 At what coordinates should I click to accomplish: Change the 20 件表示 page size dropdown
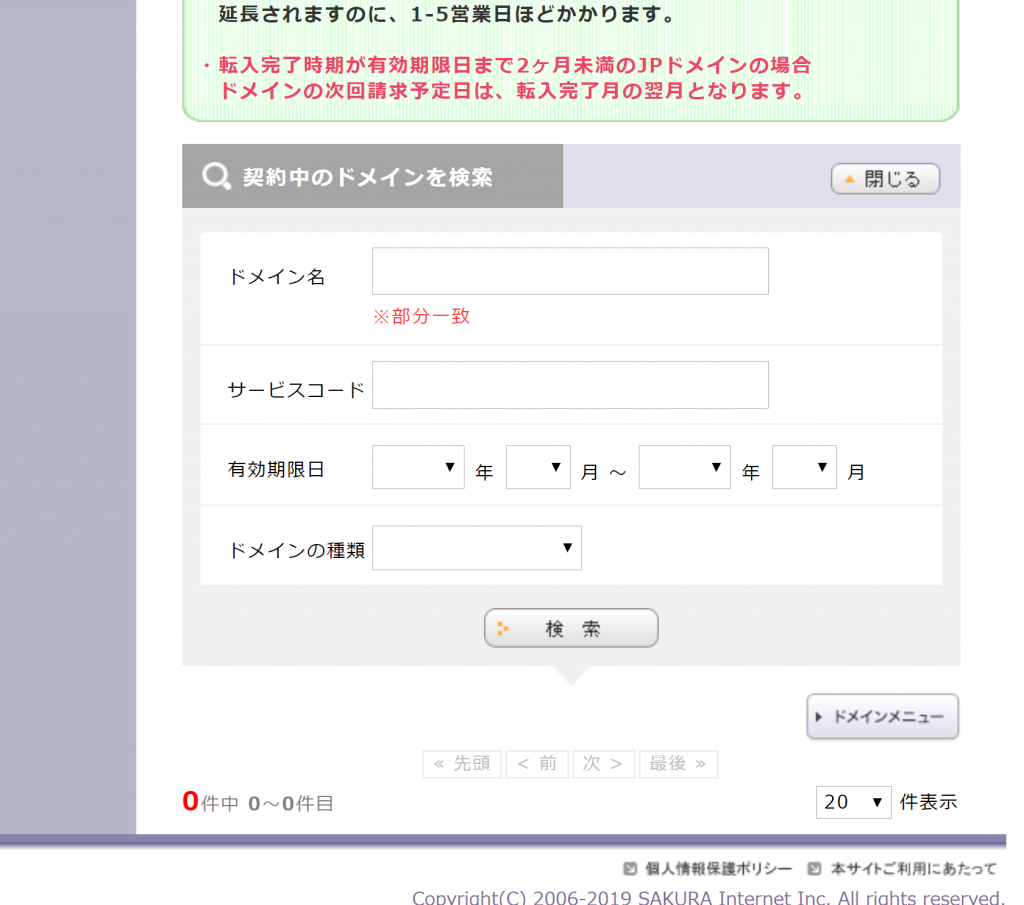point(854,802)
